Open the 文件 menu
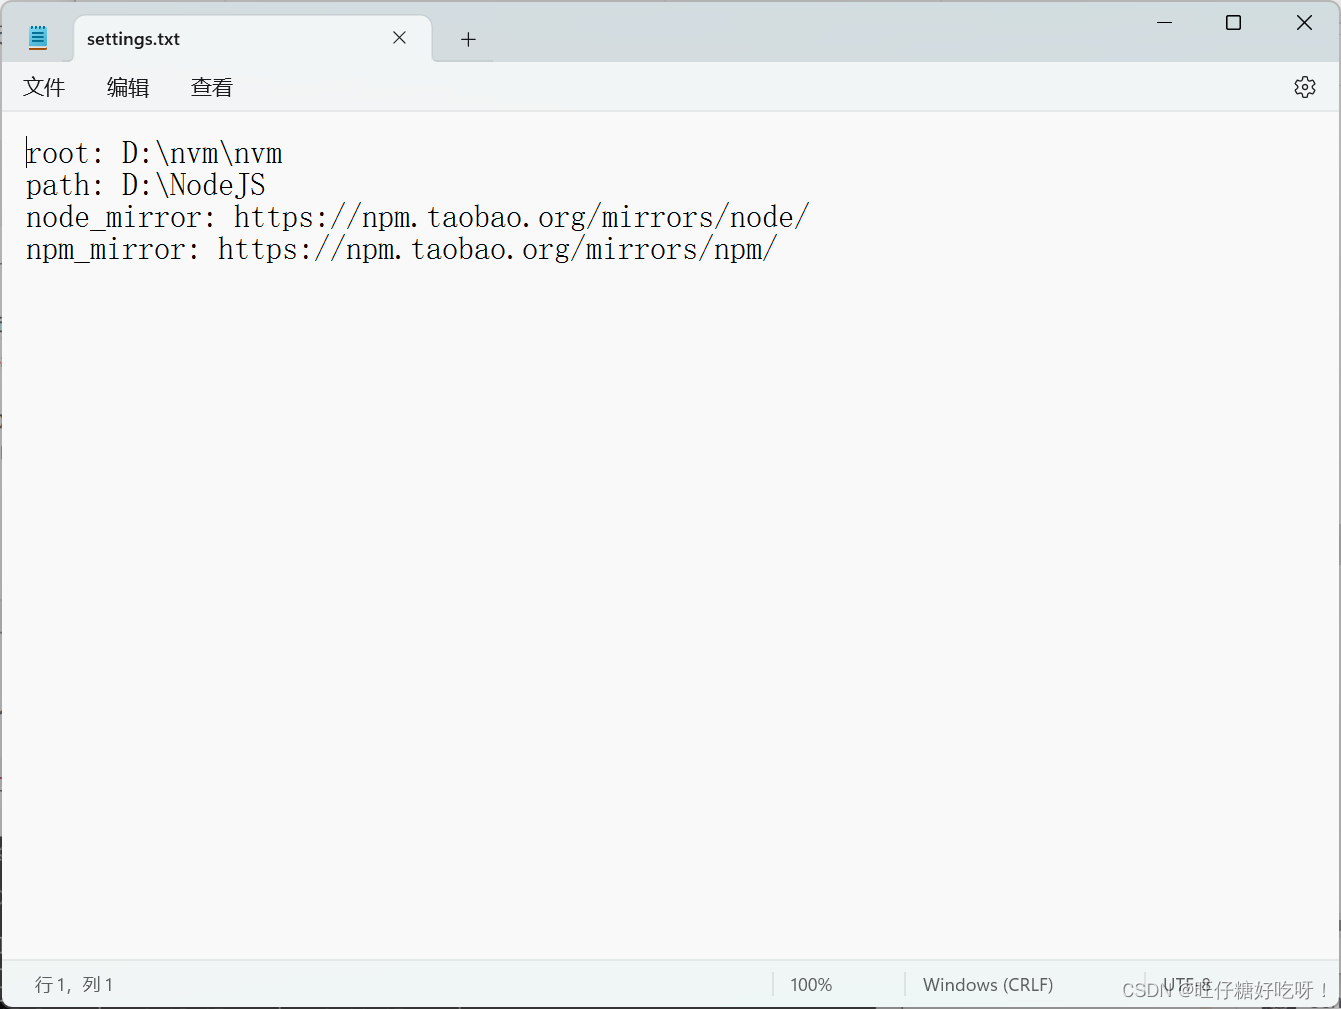This screenshot has height=1009, width=1341. point(44,87)
